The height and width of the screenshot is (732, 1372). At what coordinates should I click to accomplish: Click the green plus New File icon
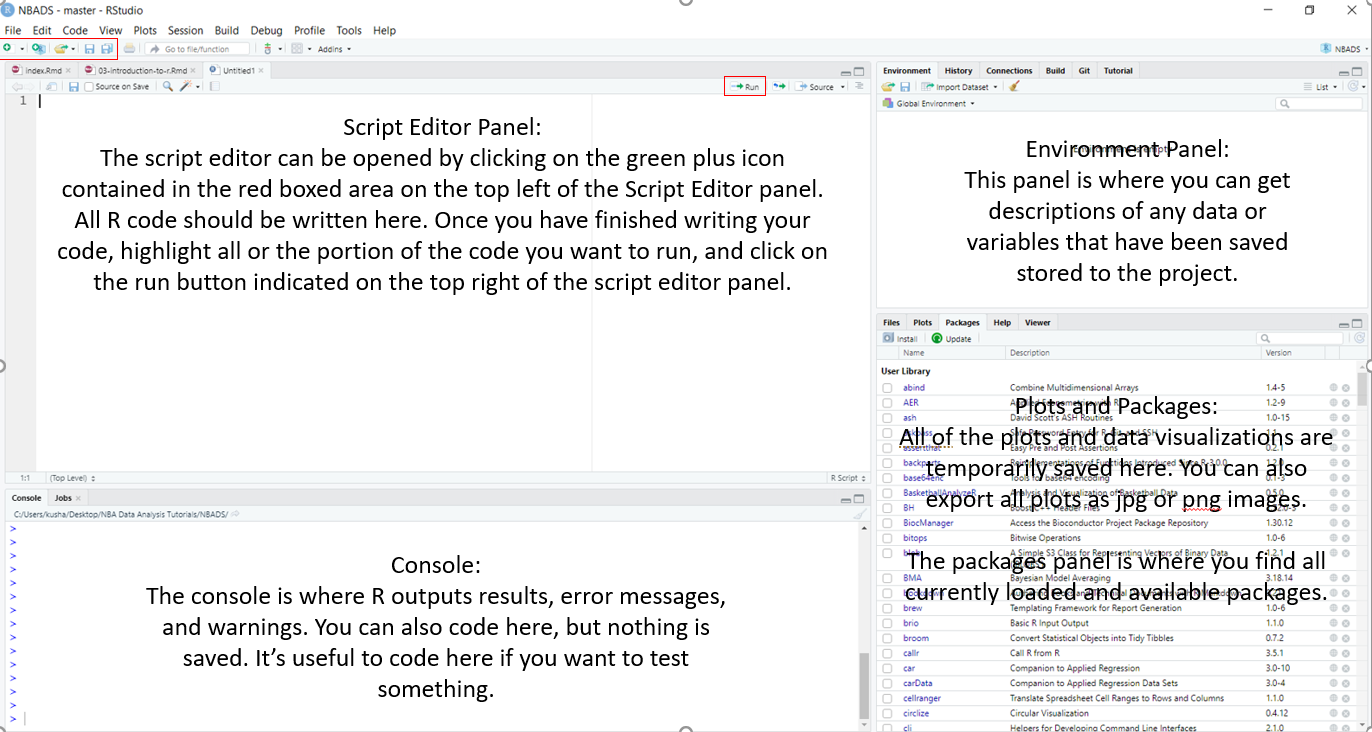pos(8,48)
